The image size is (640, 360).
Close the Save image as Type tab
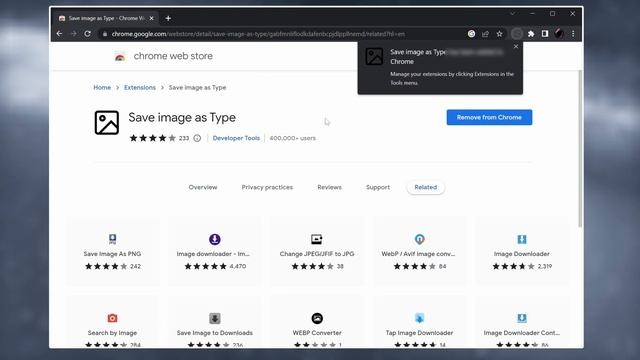(151, 18)
